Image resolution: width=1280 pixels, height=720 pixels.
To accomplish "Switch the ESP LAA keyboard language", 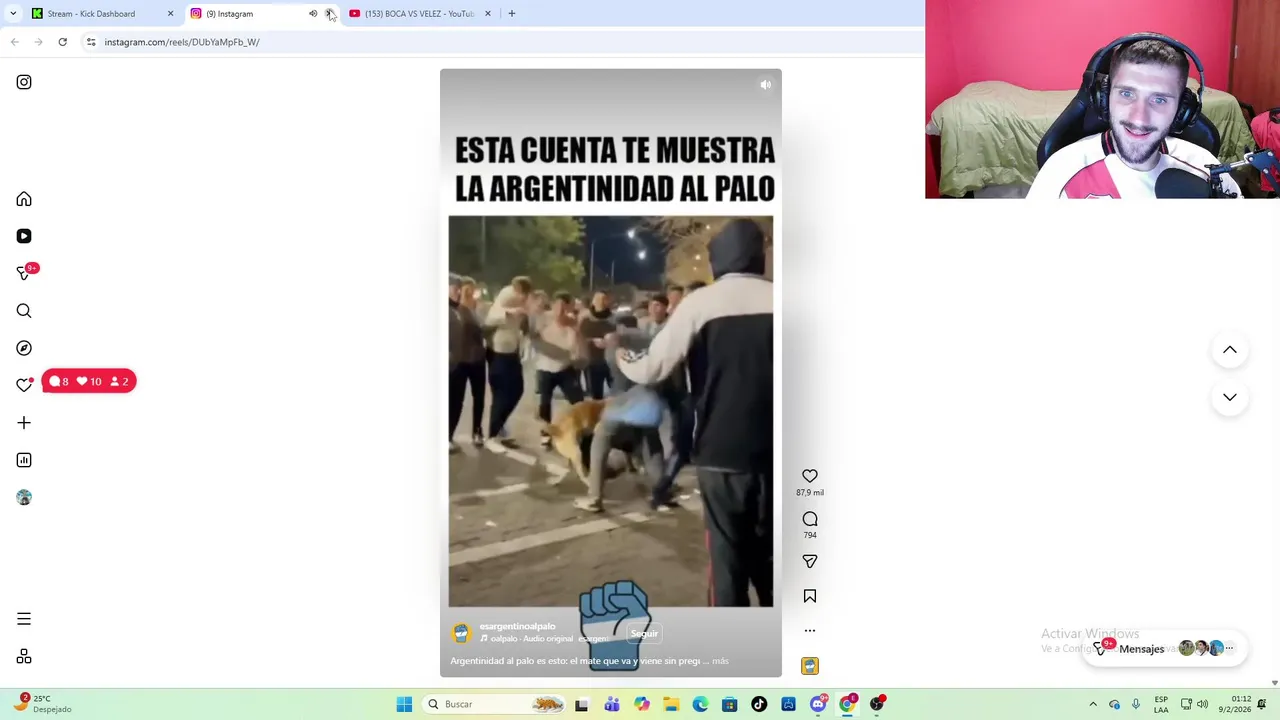I will [x=1161, y=704].
